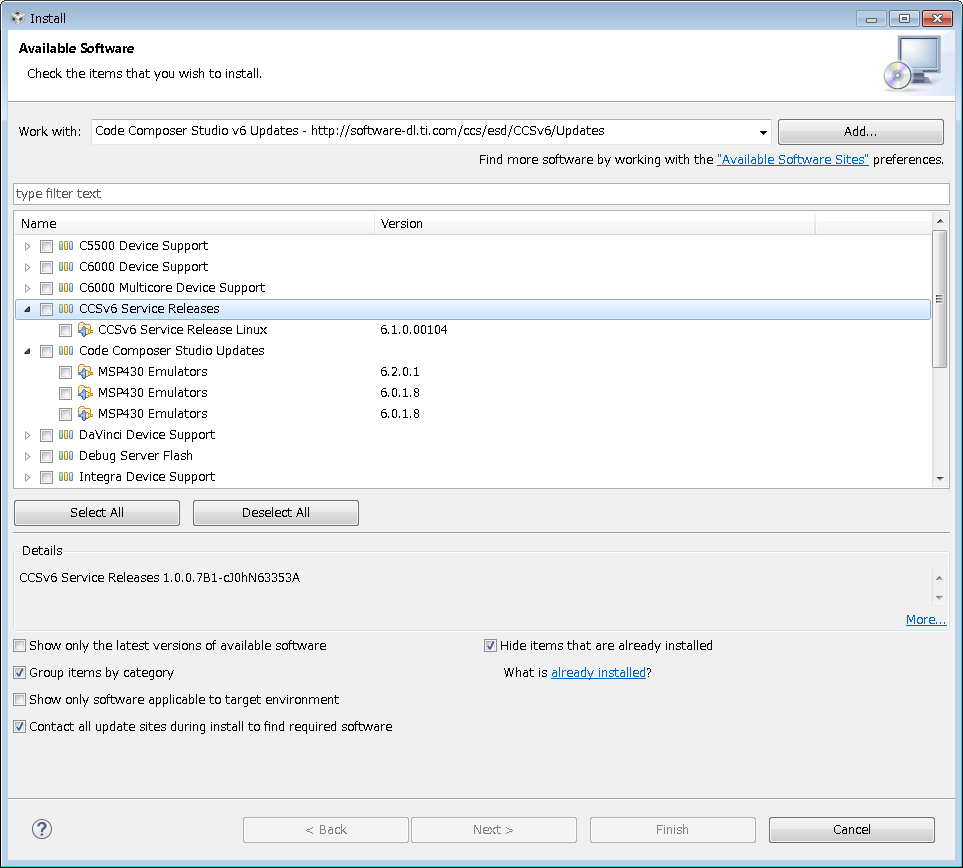The image size is (963, 868).
Task: Click the Integra Device Support category icon
Action: coord(66,477)
